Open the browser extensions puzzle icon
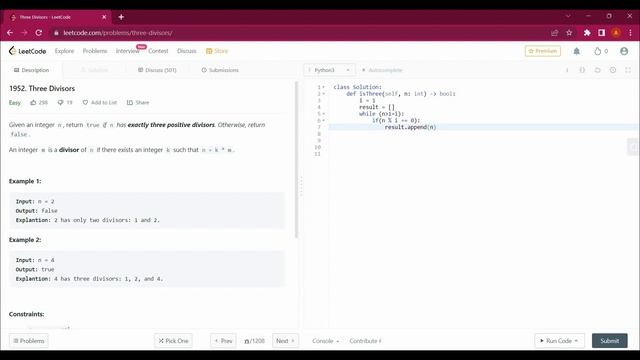 [587, 33]
